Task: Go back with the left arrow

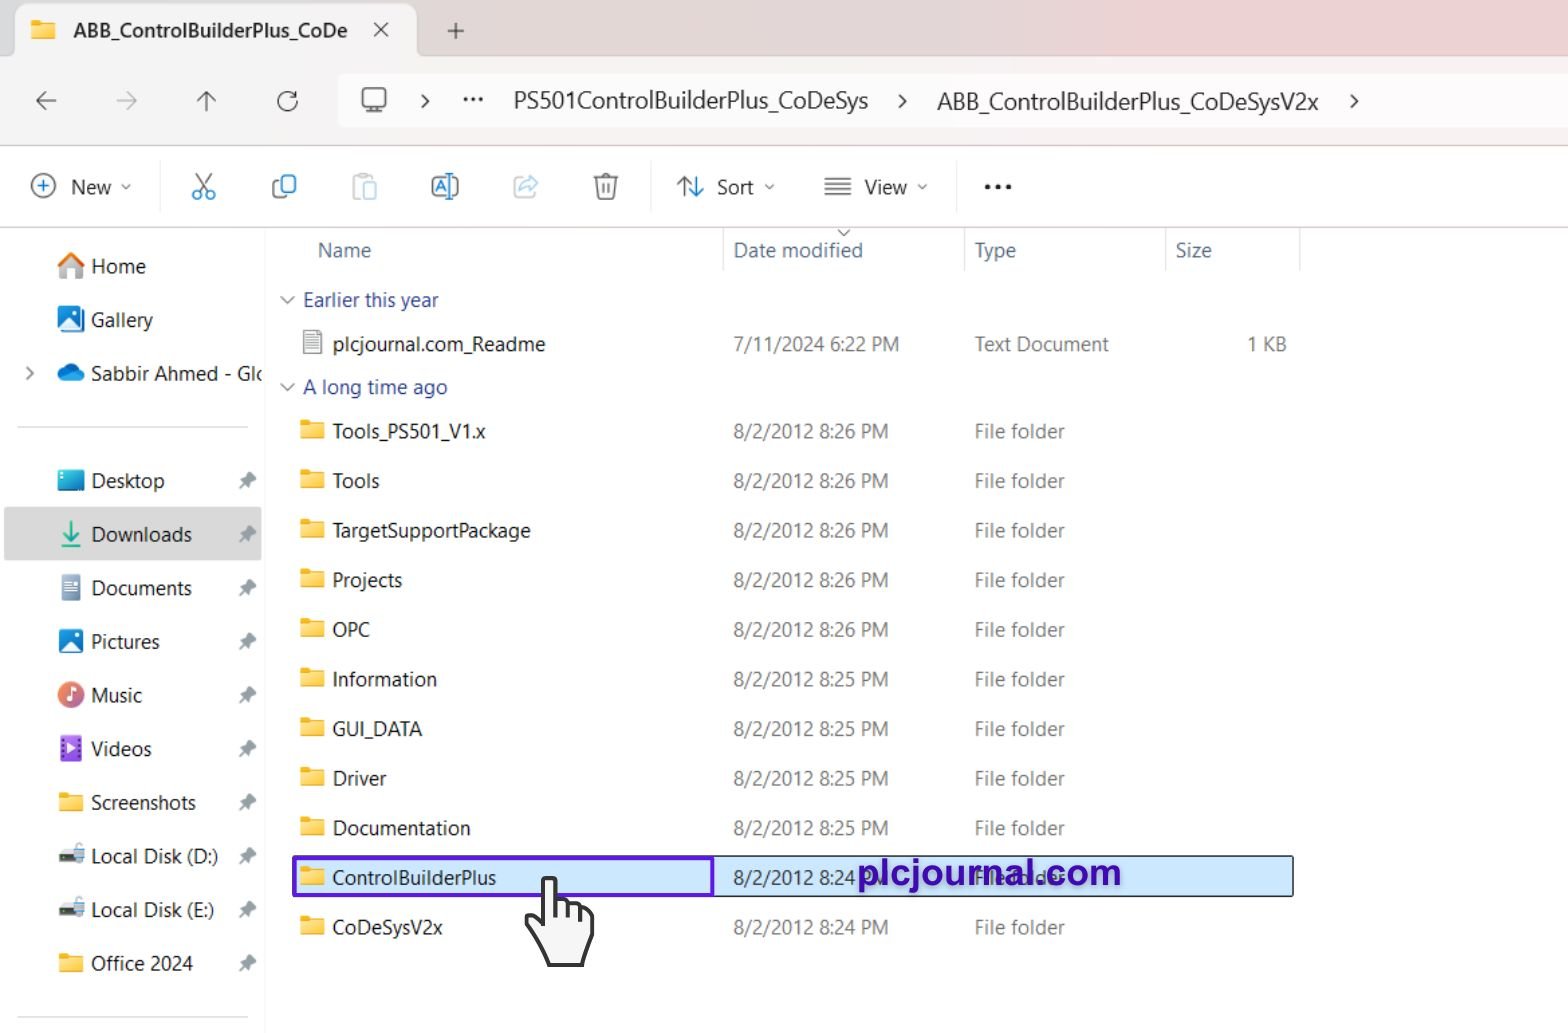Action: [46, 101]
